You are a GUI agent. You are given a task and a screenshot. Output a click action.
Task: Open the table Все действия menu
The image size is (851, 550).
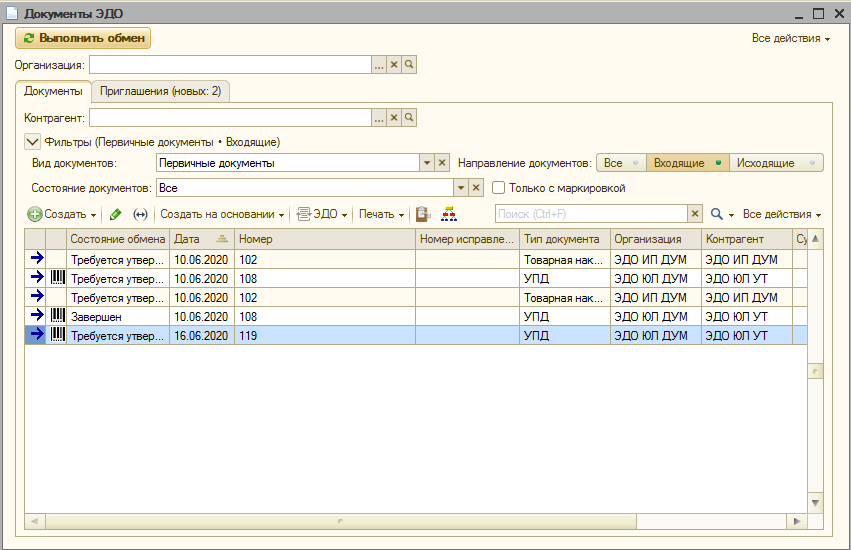782,214
